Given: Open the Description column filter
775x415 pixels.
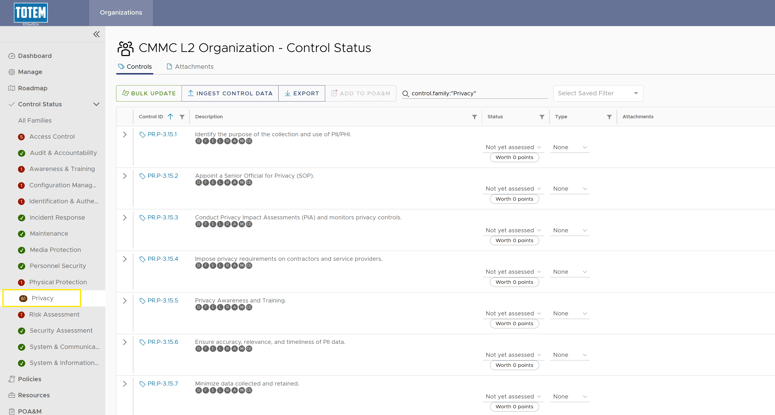Looking at the screenshot, I should [474, 117].
